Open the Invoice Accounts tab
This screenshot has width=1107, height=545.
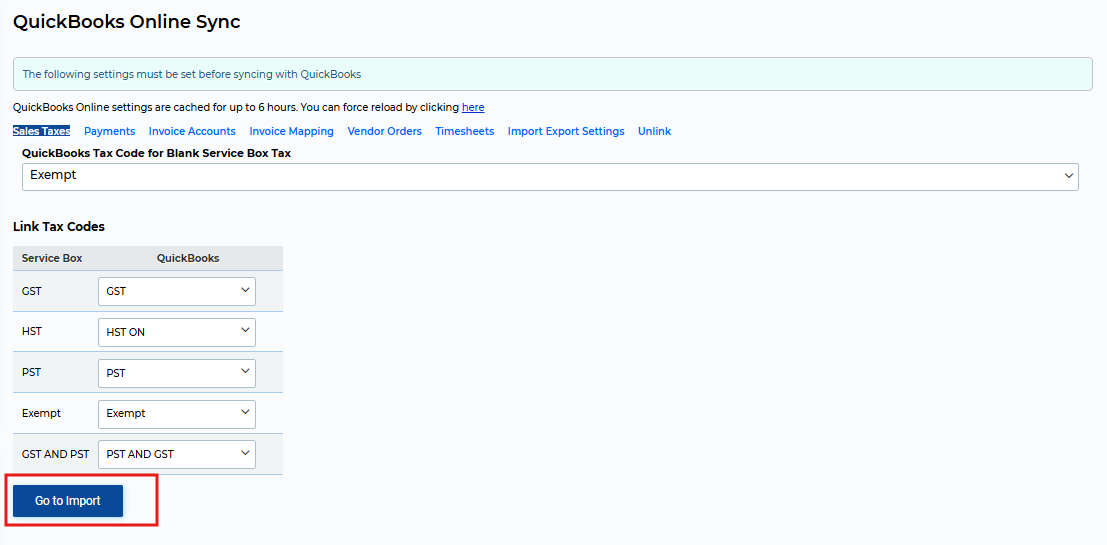(x=192, y=131)
